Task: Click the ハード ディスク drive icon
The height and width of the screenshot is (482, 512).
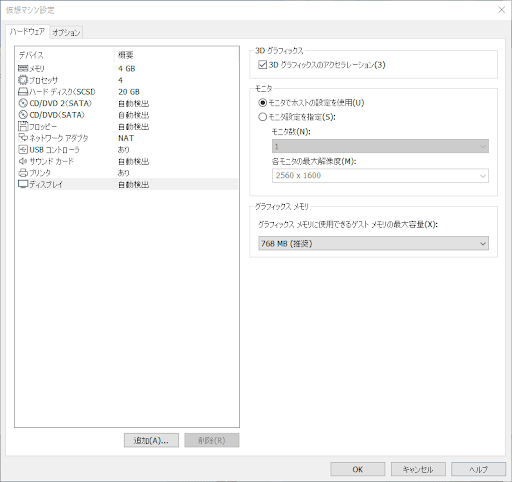Action: [23, 92]
